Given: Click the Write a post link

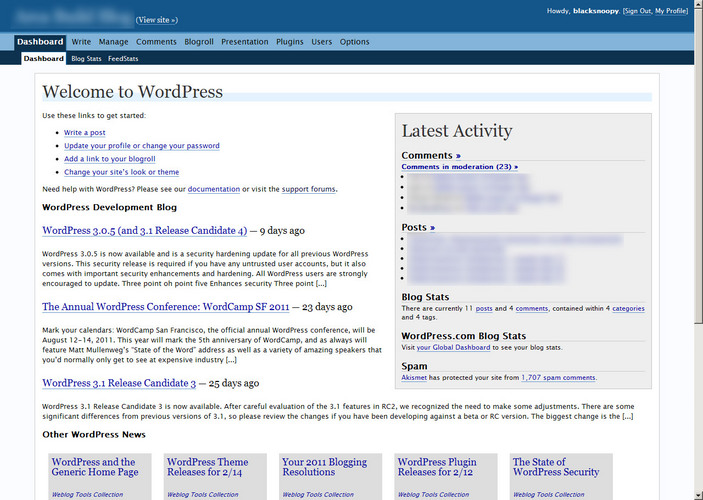Looking at the screenshot, I should click(85, 133).
